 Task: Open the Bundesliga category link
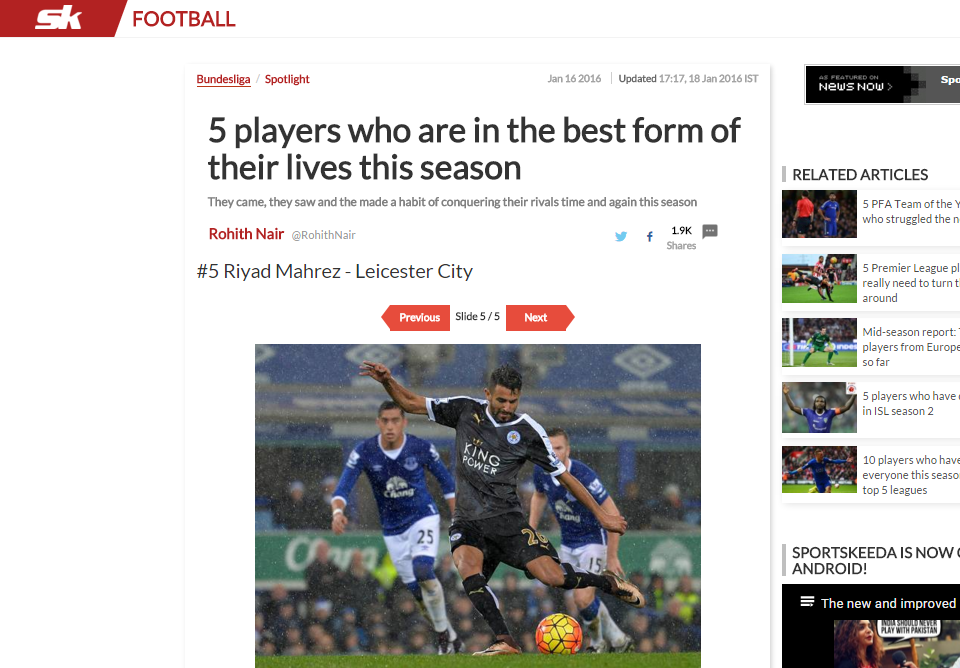(223, 79)
